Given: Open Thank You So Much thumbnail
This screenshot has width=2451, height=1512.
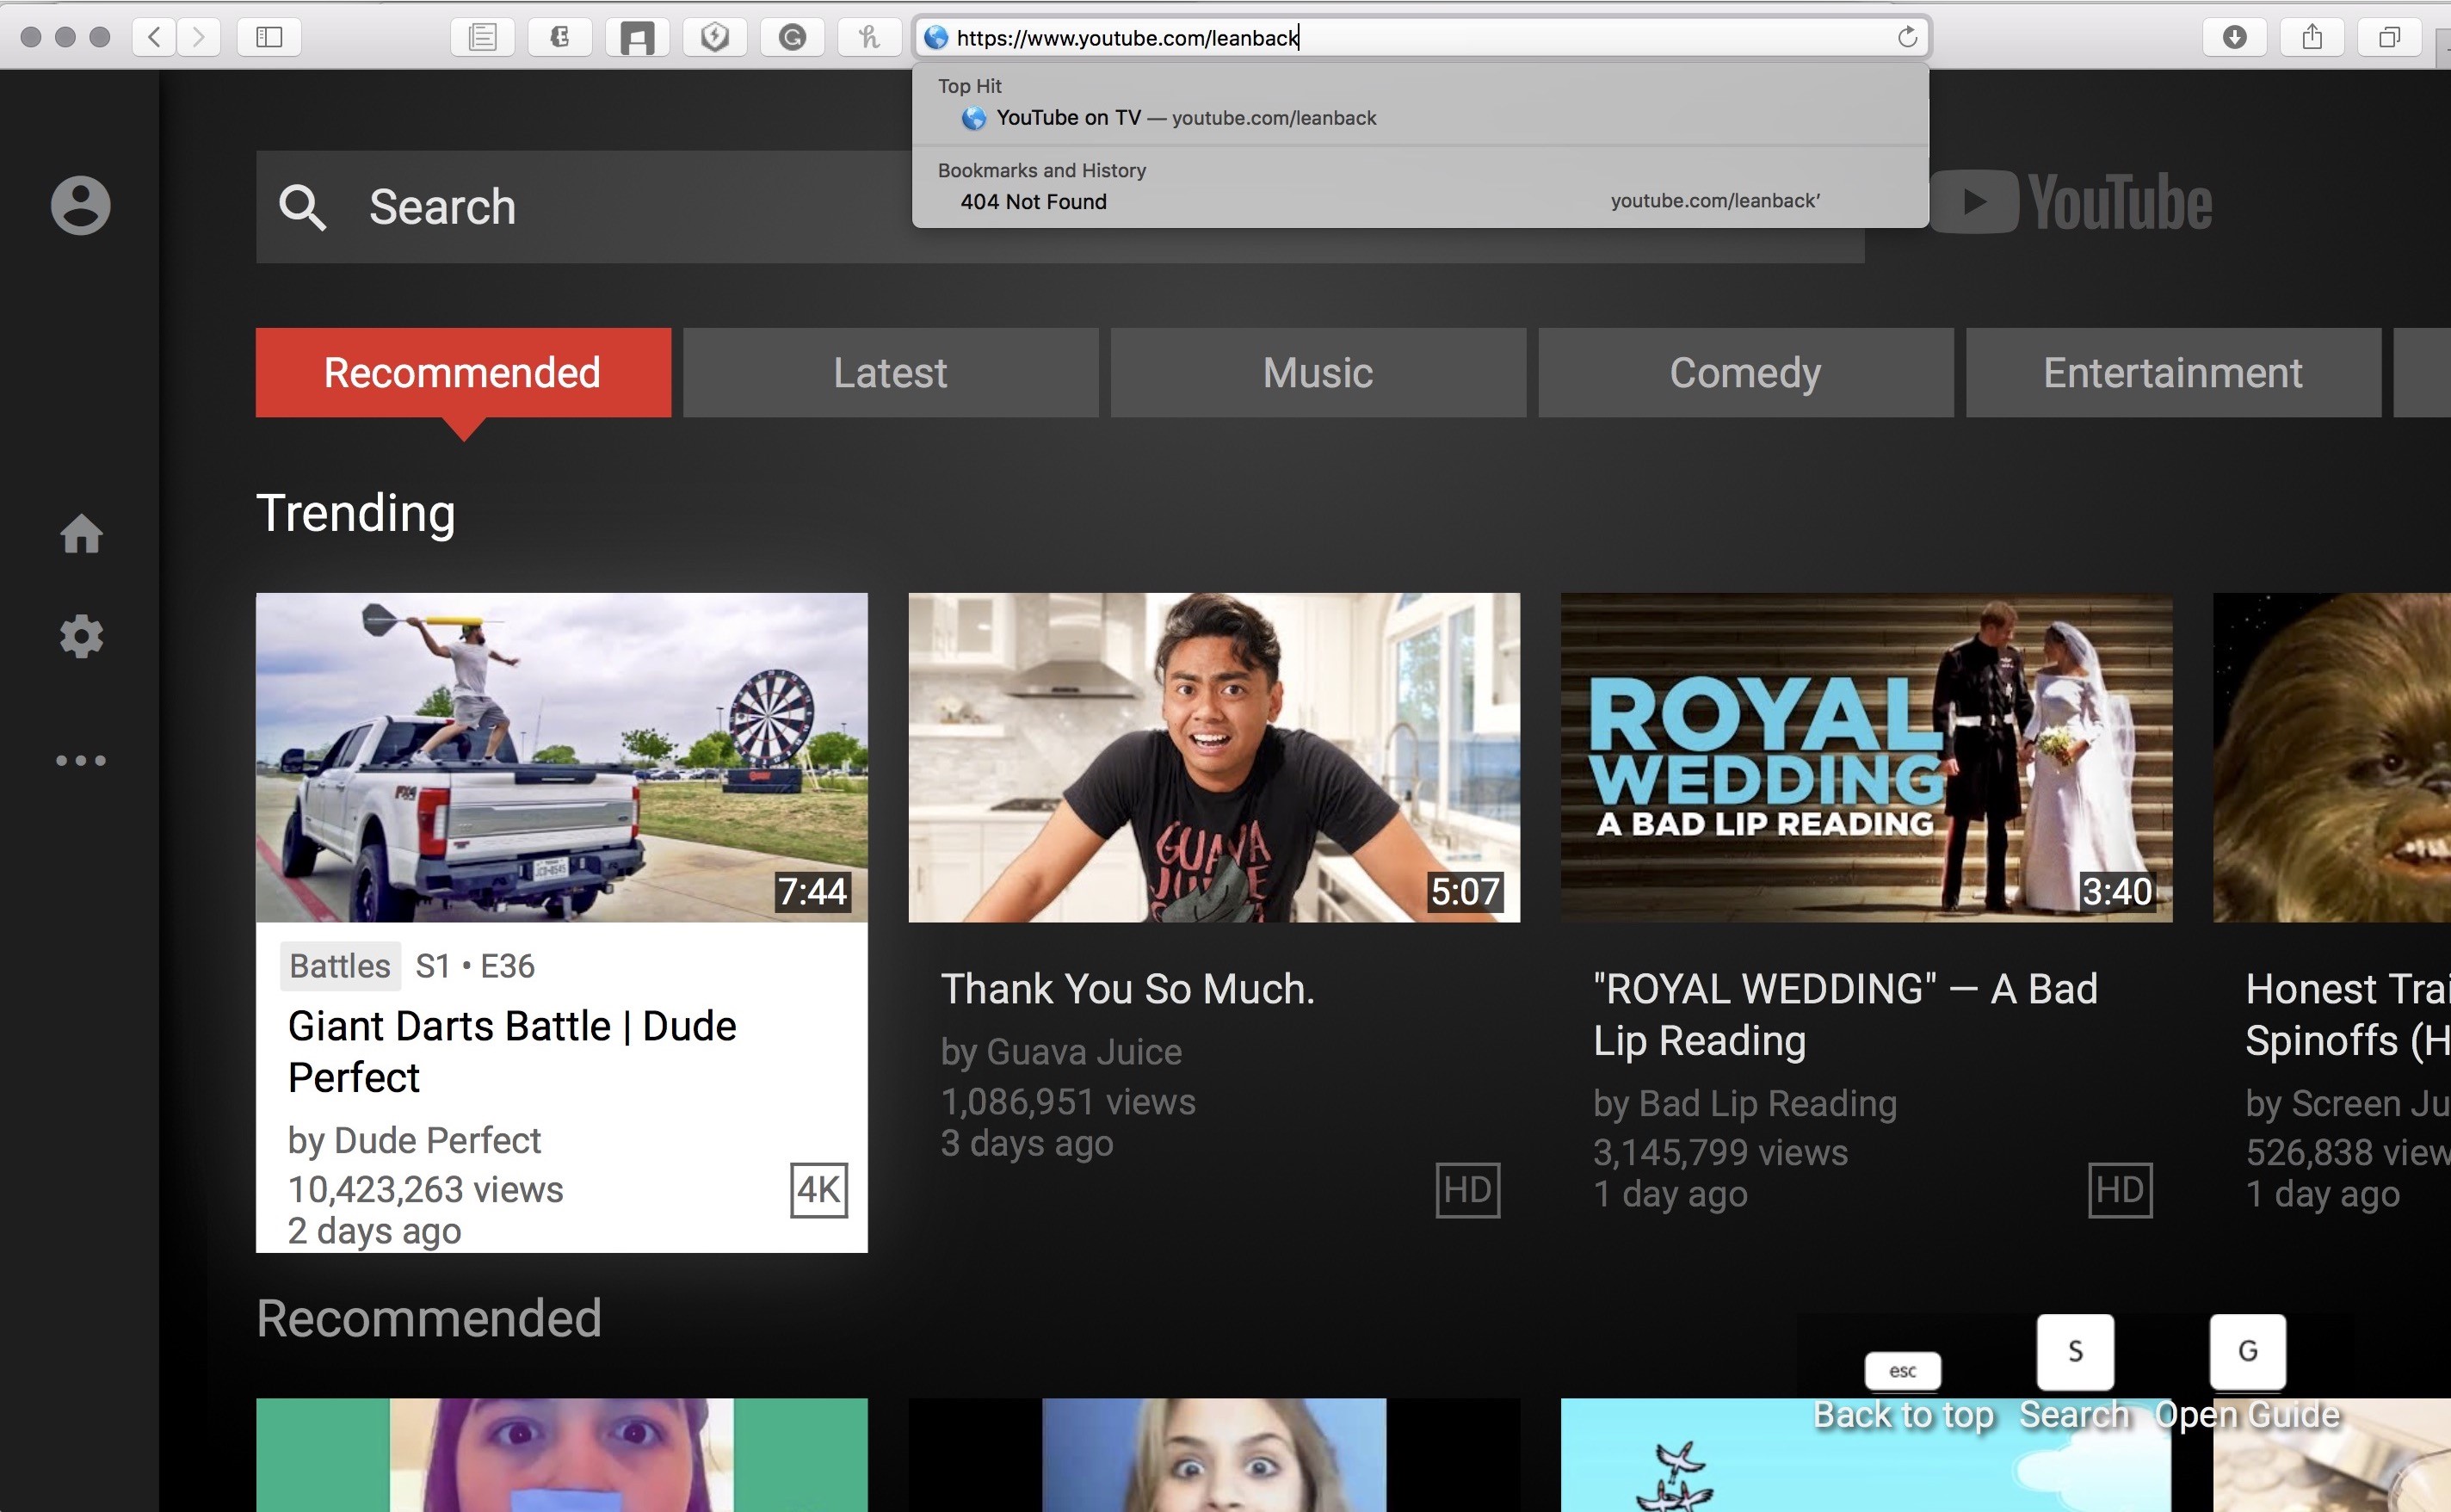Looking at the screenshot, I should [x=1214, y=757].
